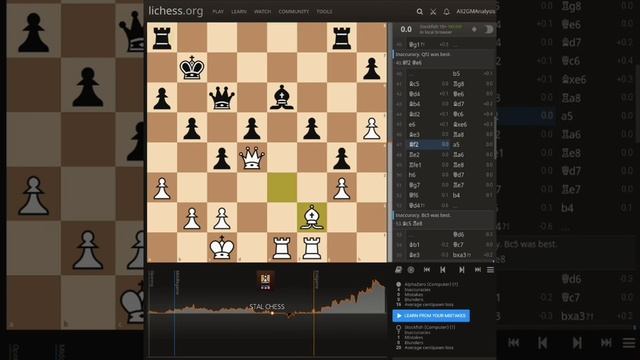This screenshot has width=640, height=360.
Task: Step forward one move
Action: [462, 270]
